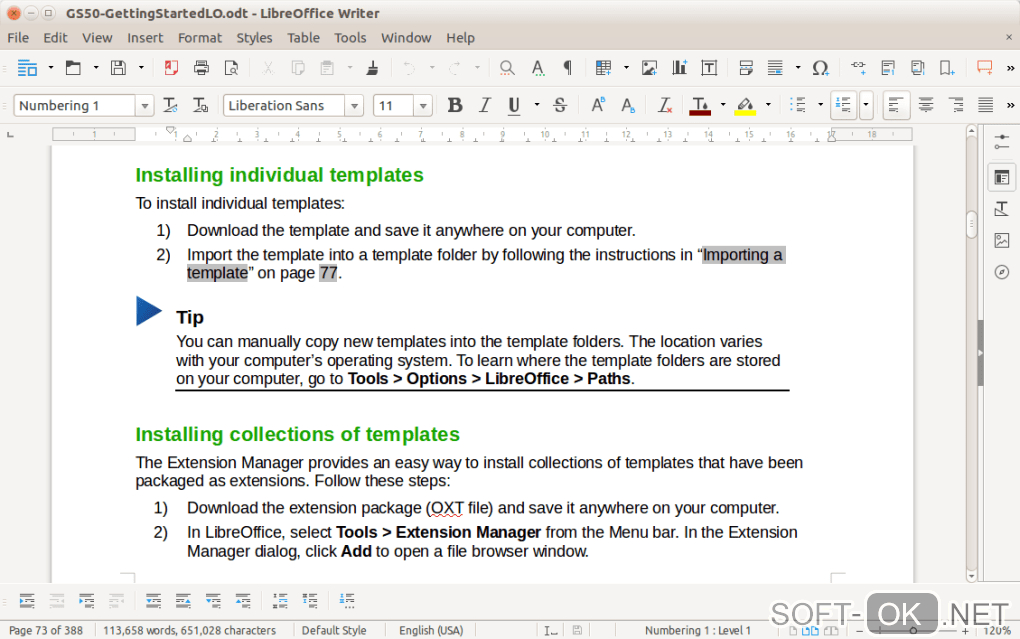Insert a hyperlink
This screenshot has width=1020, height=639.
click(x=858, y=68)
